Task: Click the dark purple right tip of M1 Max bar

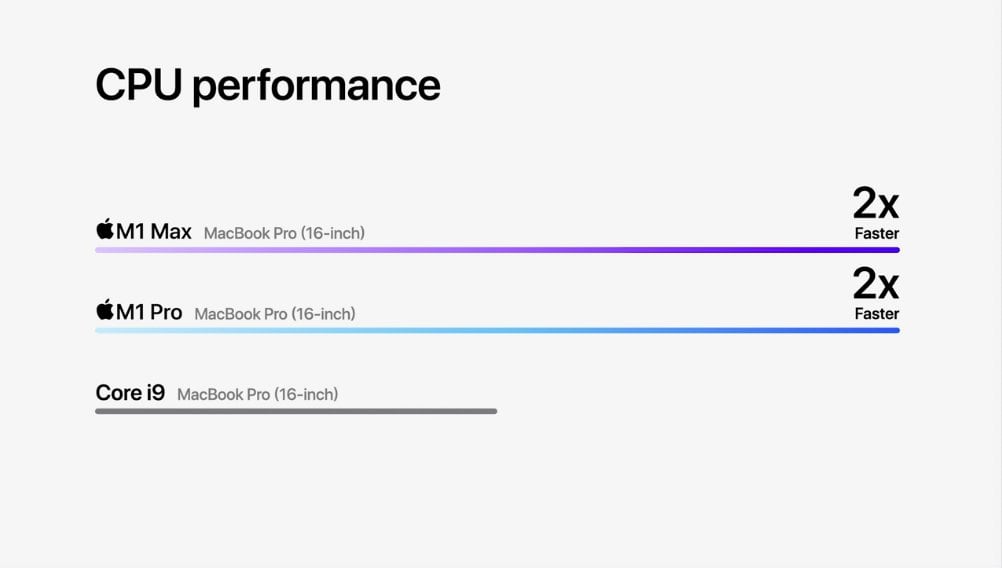Action: click(x=895, y=250)
